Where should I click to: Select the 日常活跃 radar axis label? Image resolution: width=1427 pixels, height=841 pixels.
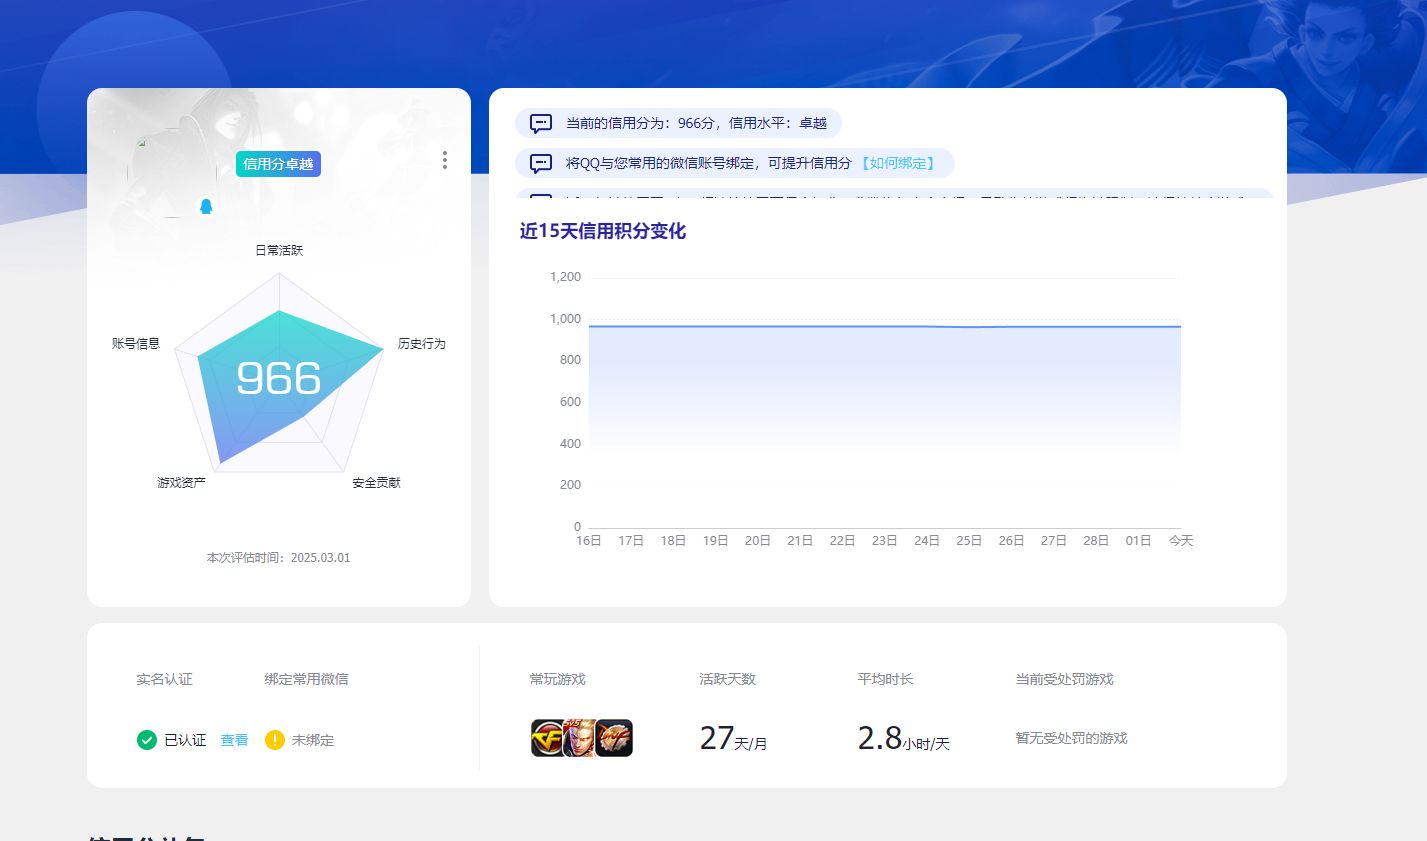[279, 250]
